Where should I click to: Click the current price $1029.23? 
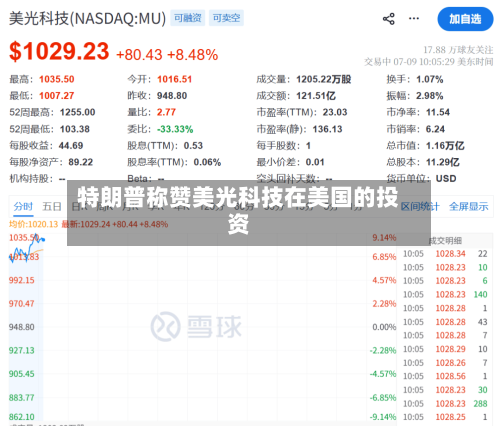[59, 51]
